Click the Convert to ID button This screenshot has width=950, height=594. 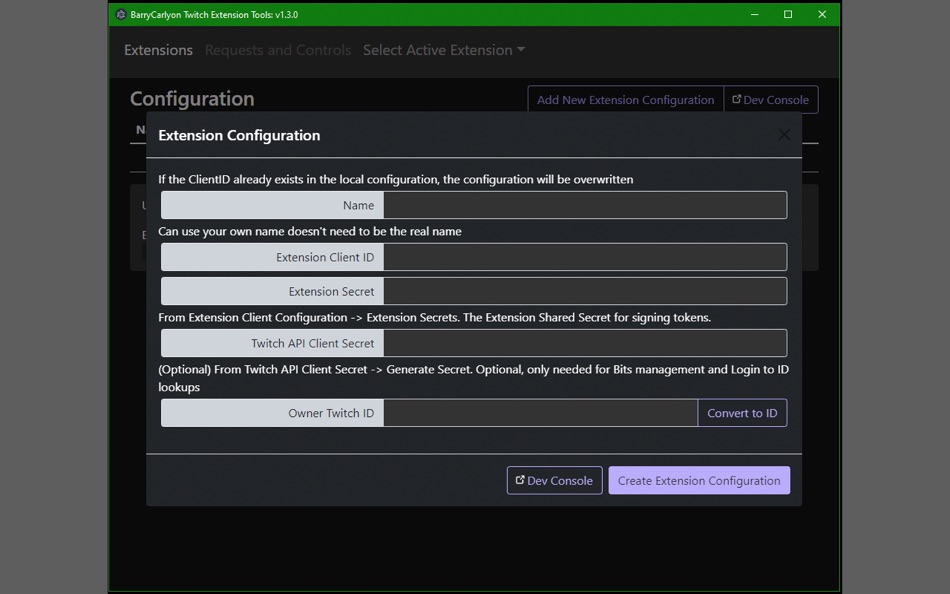tap(742, 413)
